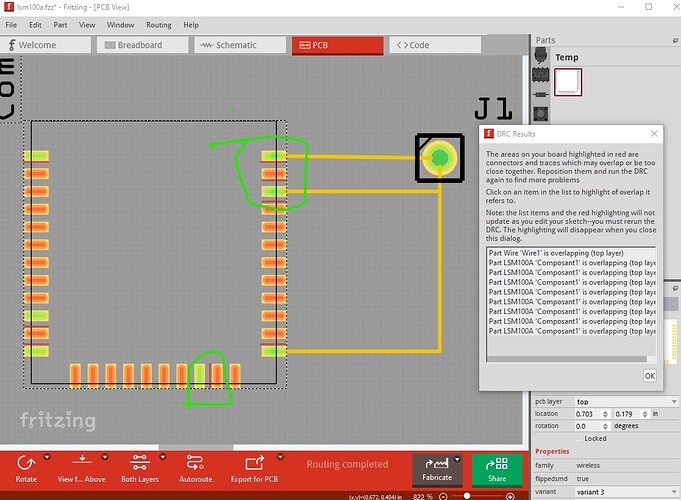Screen dimensions: 681x500
Task: Open the Export for PCB dropdown arrow
Action: [281, 457]
